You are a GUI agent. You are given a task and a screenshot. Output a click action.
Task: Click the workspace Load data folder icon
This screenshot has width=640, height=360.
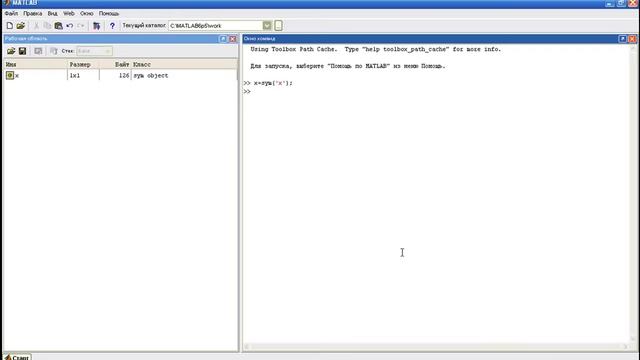coord(11,51)
